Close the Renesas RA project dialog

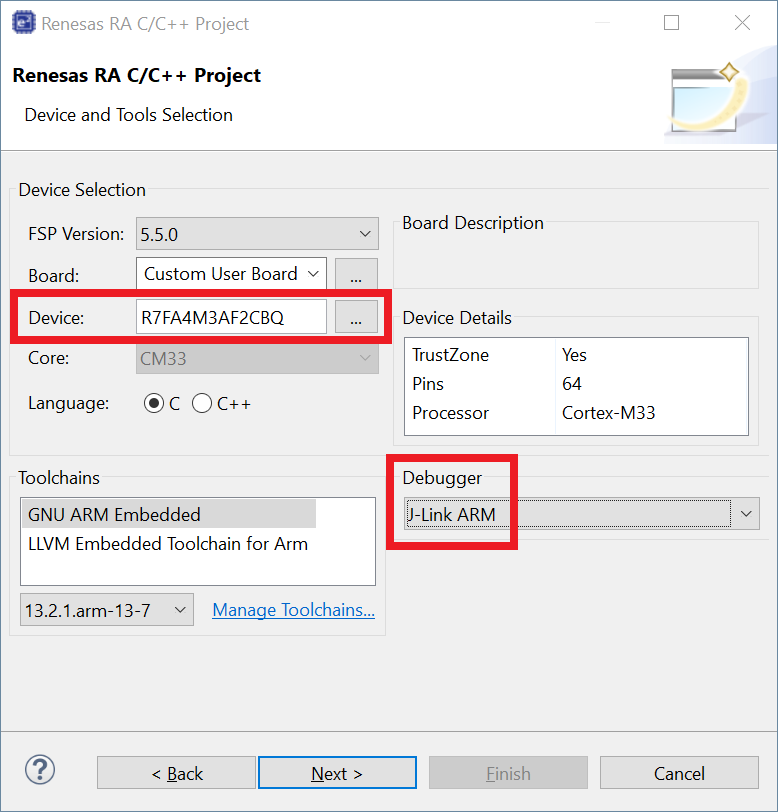[742, 23]
